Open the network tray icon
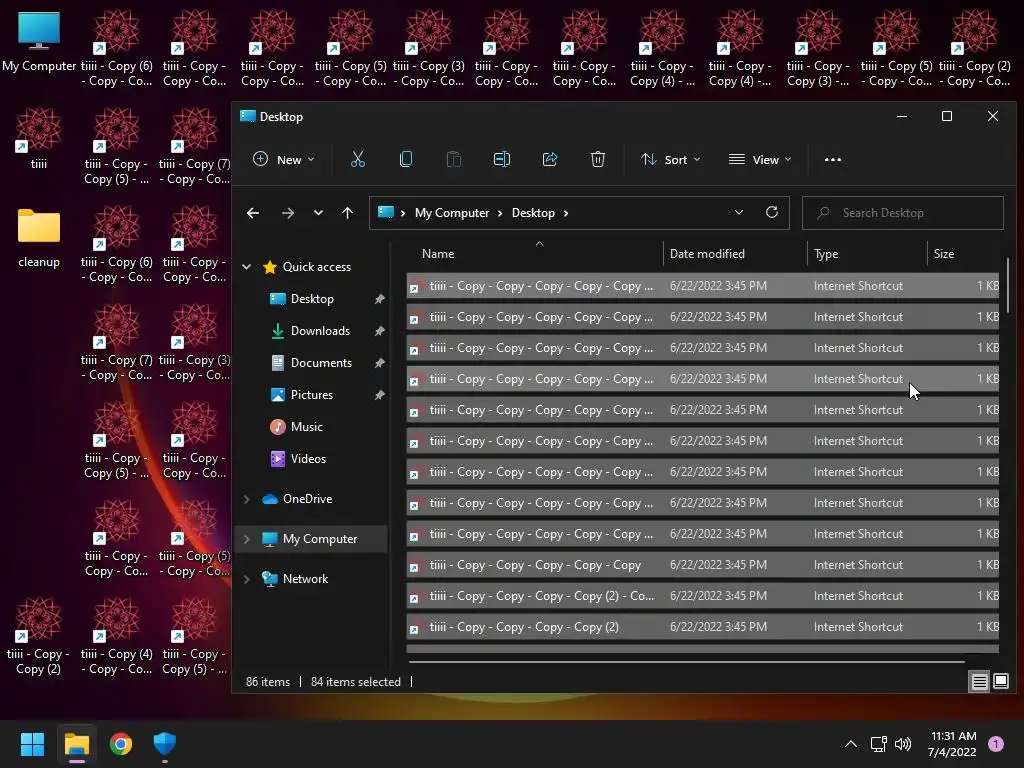1024x768 pixels. [878, 744]
